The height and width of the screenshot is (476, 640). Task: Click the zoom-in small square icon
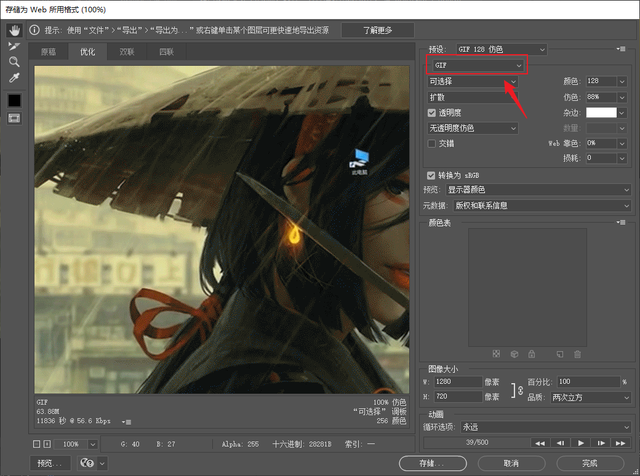(x=47, y=444)
